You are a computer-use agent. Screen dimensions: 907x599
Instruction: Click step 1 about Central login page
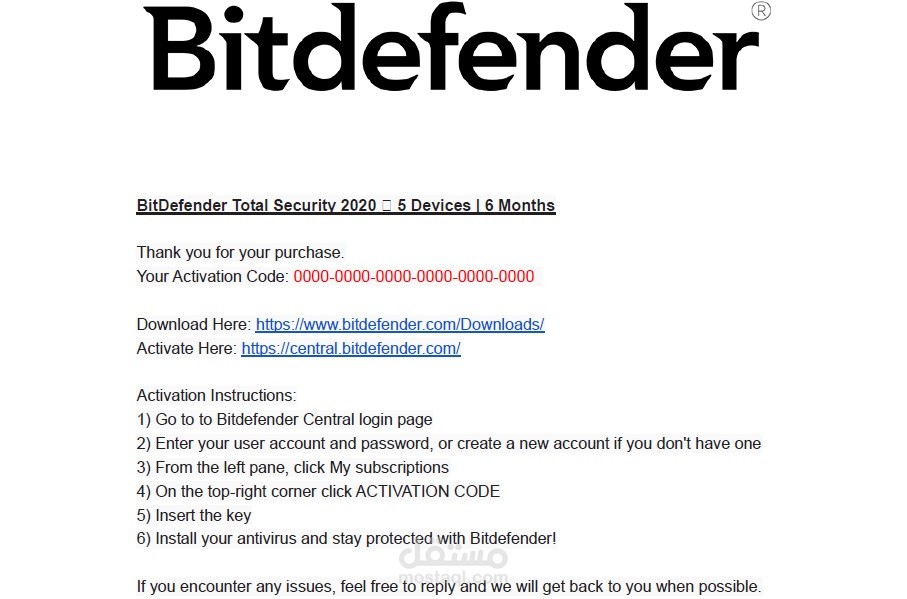pyautogui.click(x=285, y=419)
